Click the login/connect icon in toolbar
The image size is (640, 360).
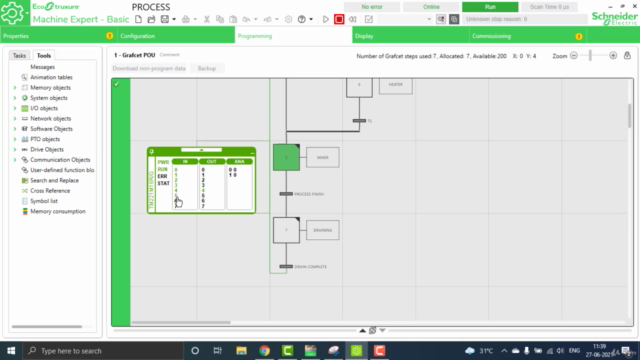(x=441, y=19)
